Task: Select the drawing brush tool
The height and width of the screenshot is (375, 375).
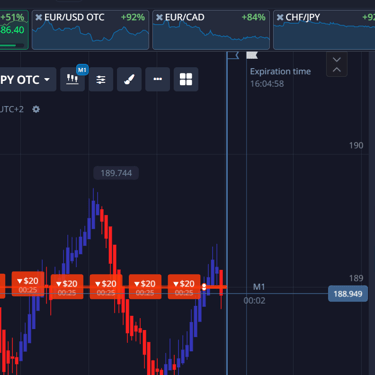Action: (x=129, y=79)
